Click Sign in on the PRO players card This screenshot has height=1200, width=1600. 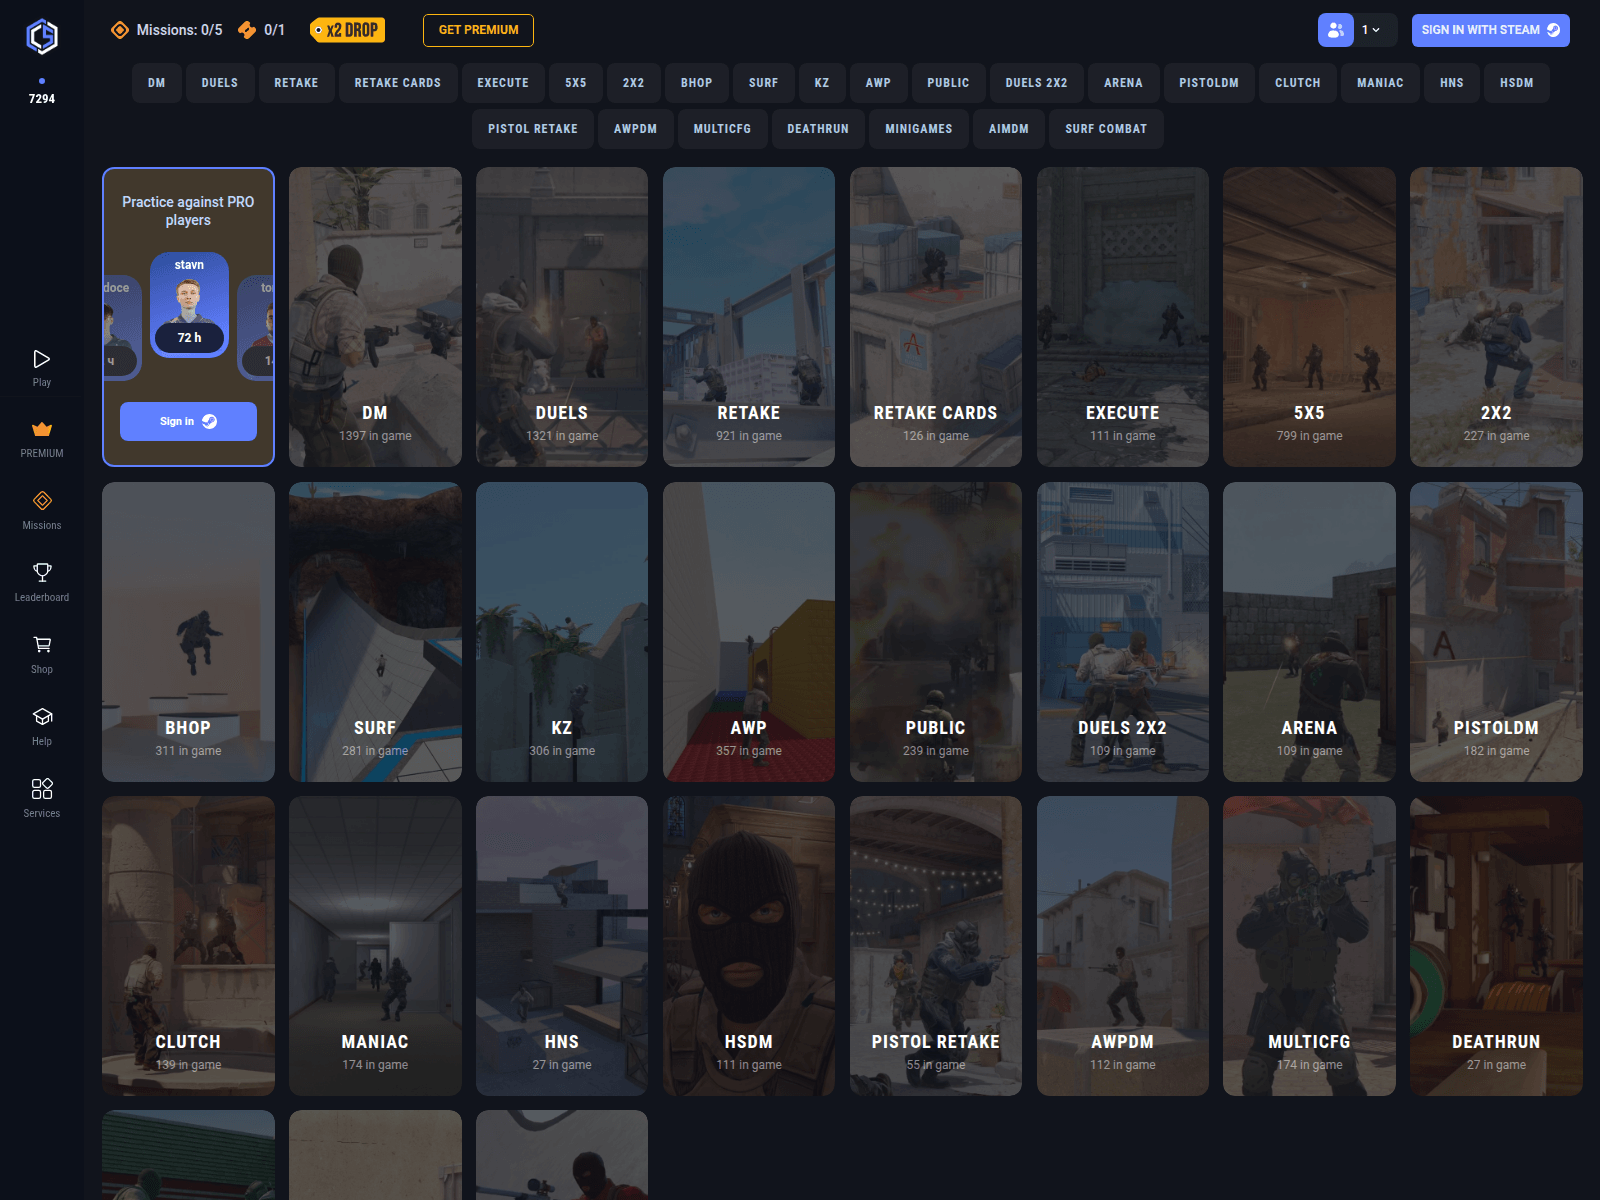pos(188,421)
